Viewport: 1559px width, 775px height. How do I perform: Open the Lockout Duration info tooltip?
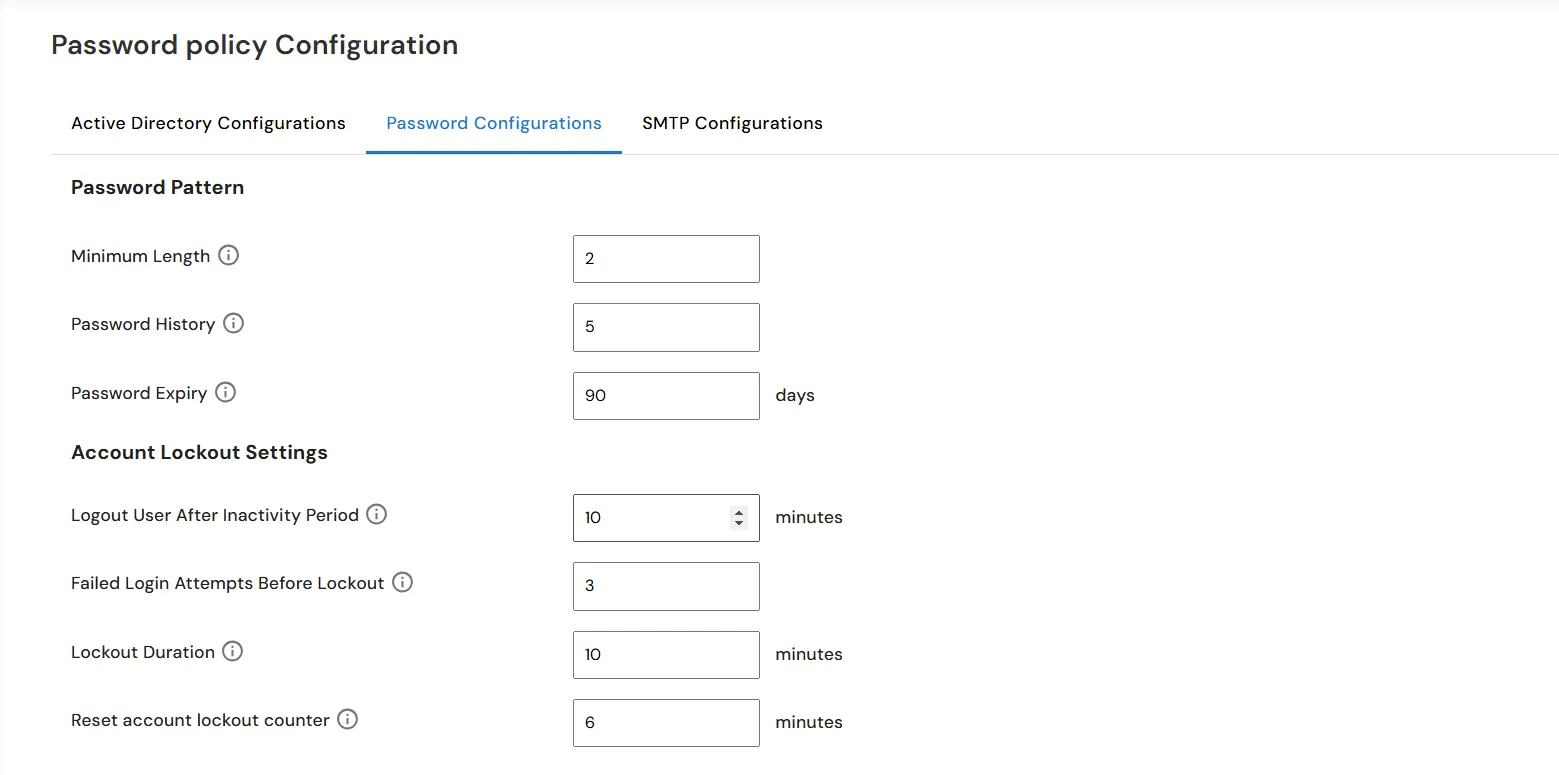tap(232, 651)
